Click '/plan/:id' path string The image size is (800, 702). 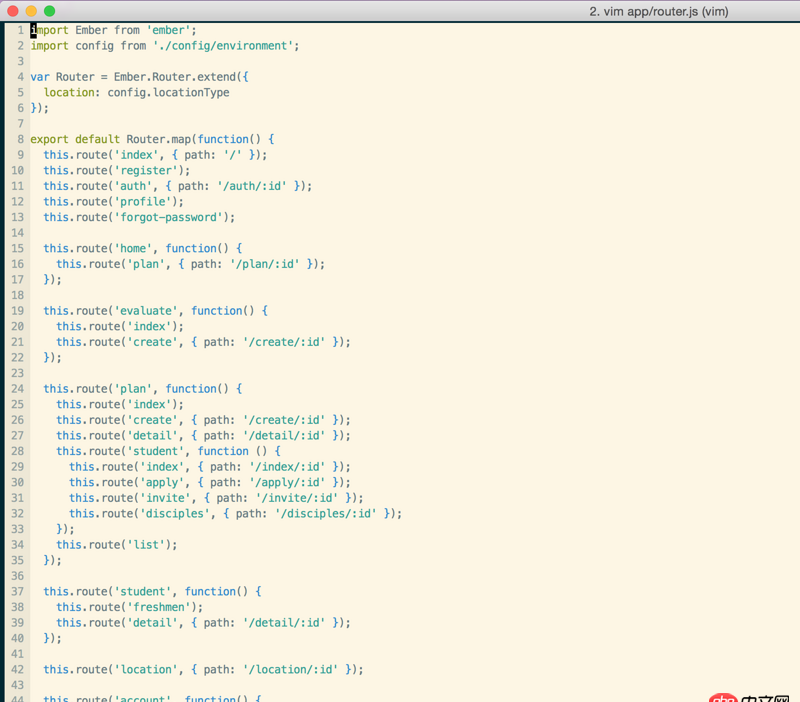pos(264,264)
